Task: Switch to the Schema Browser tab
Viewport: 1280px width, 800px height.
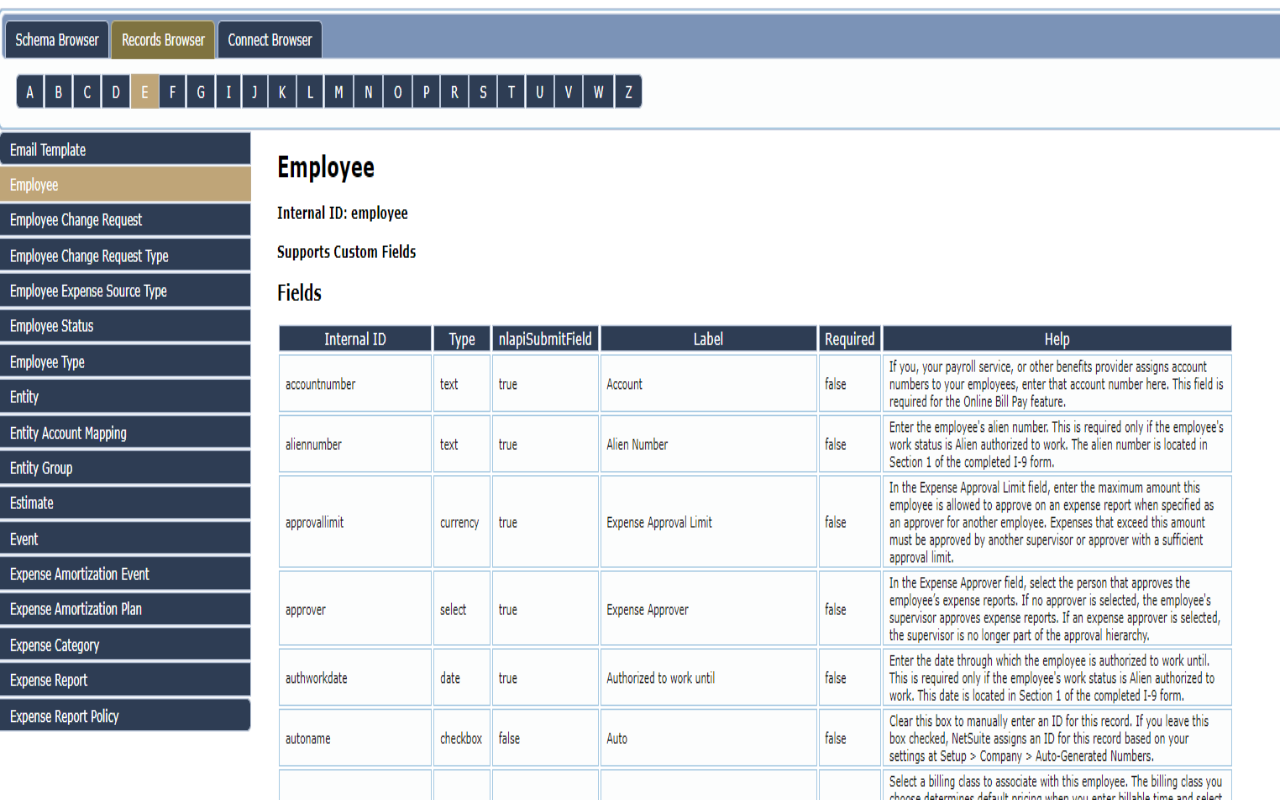Action: pyautogui.click(x=56, y=39)
